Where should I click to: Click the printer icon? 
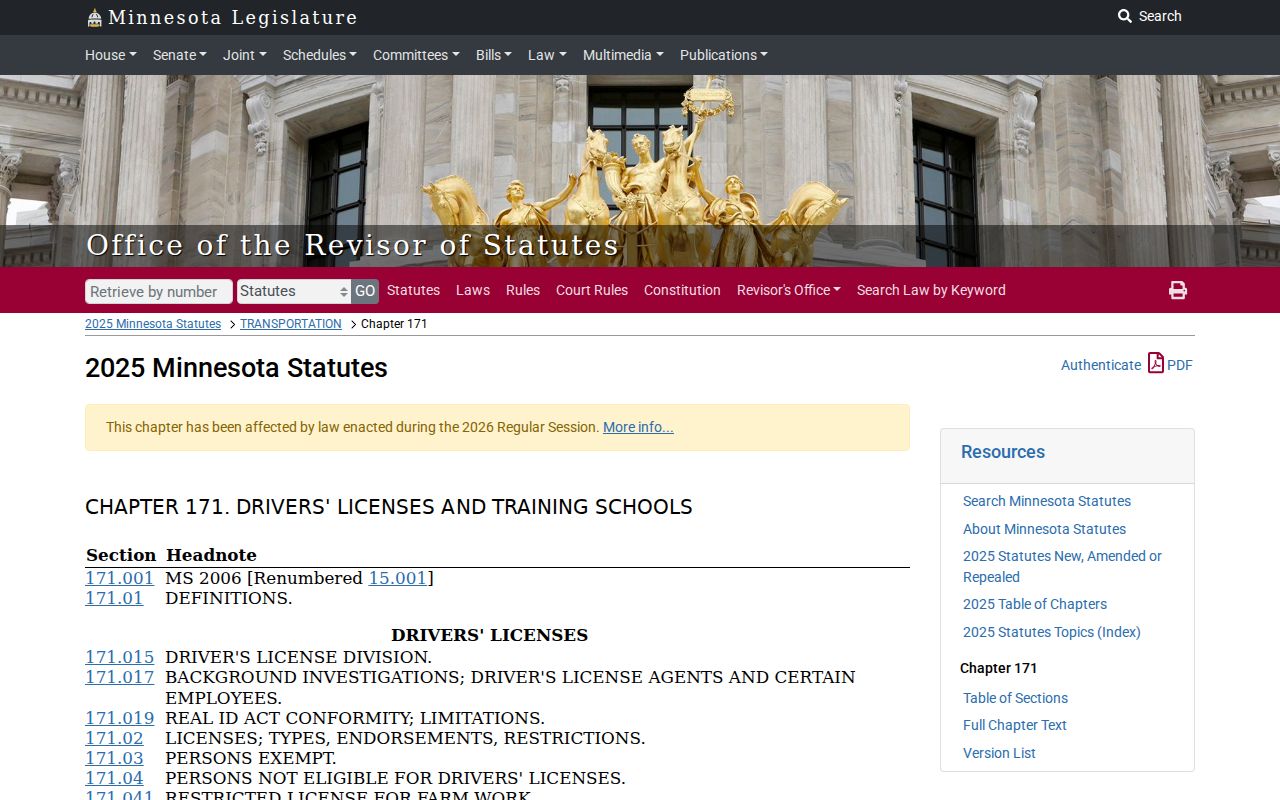(x=1178, y=290)
